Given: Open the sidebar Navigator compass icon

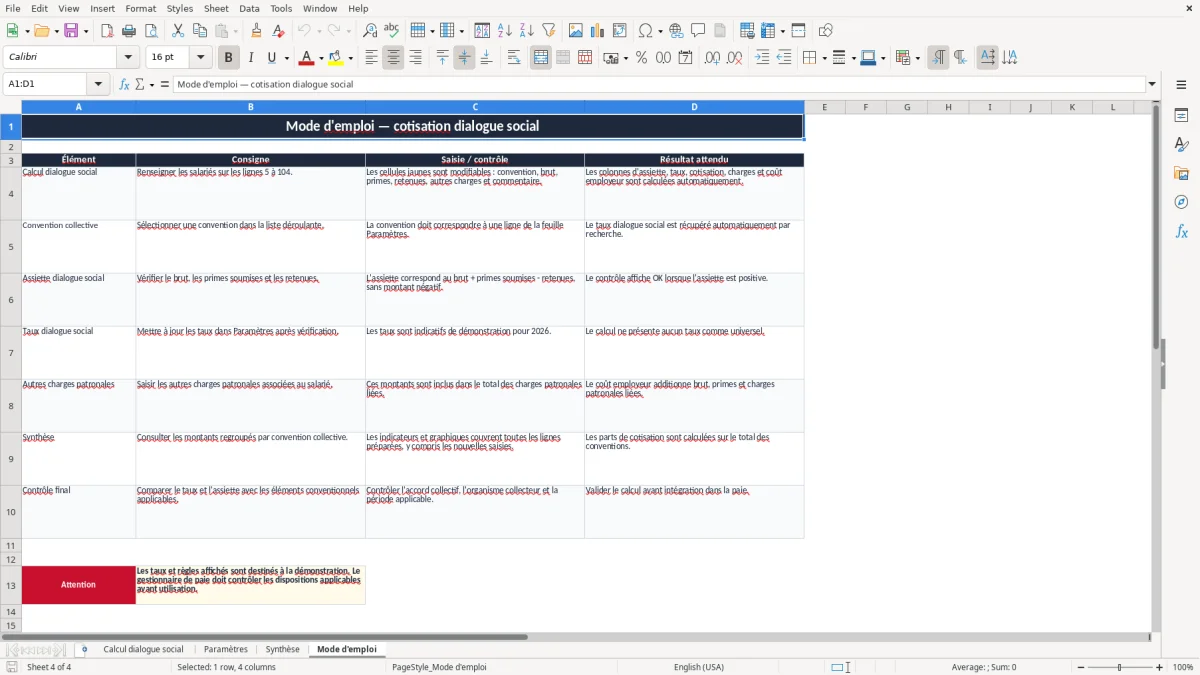Looking at the screenshot, I should (1181, 202).
